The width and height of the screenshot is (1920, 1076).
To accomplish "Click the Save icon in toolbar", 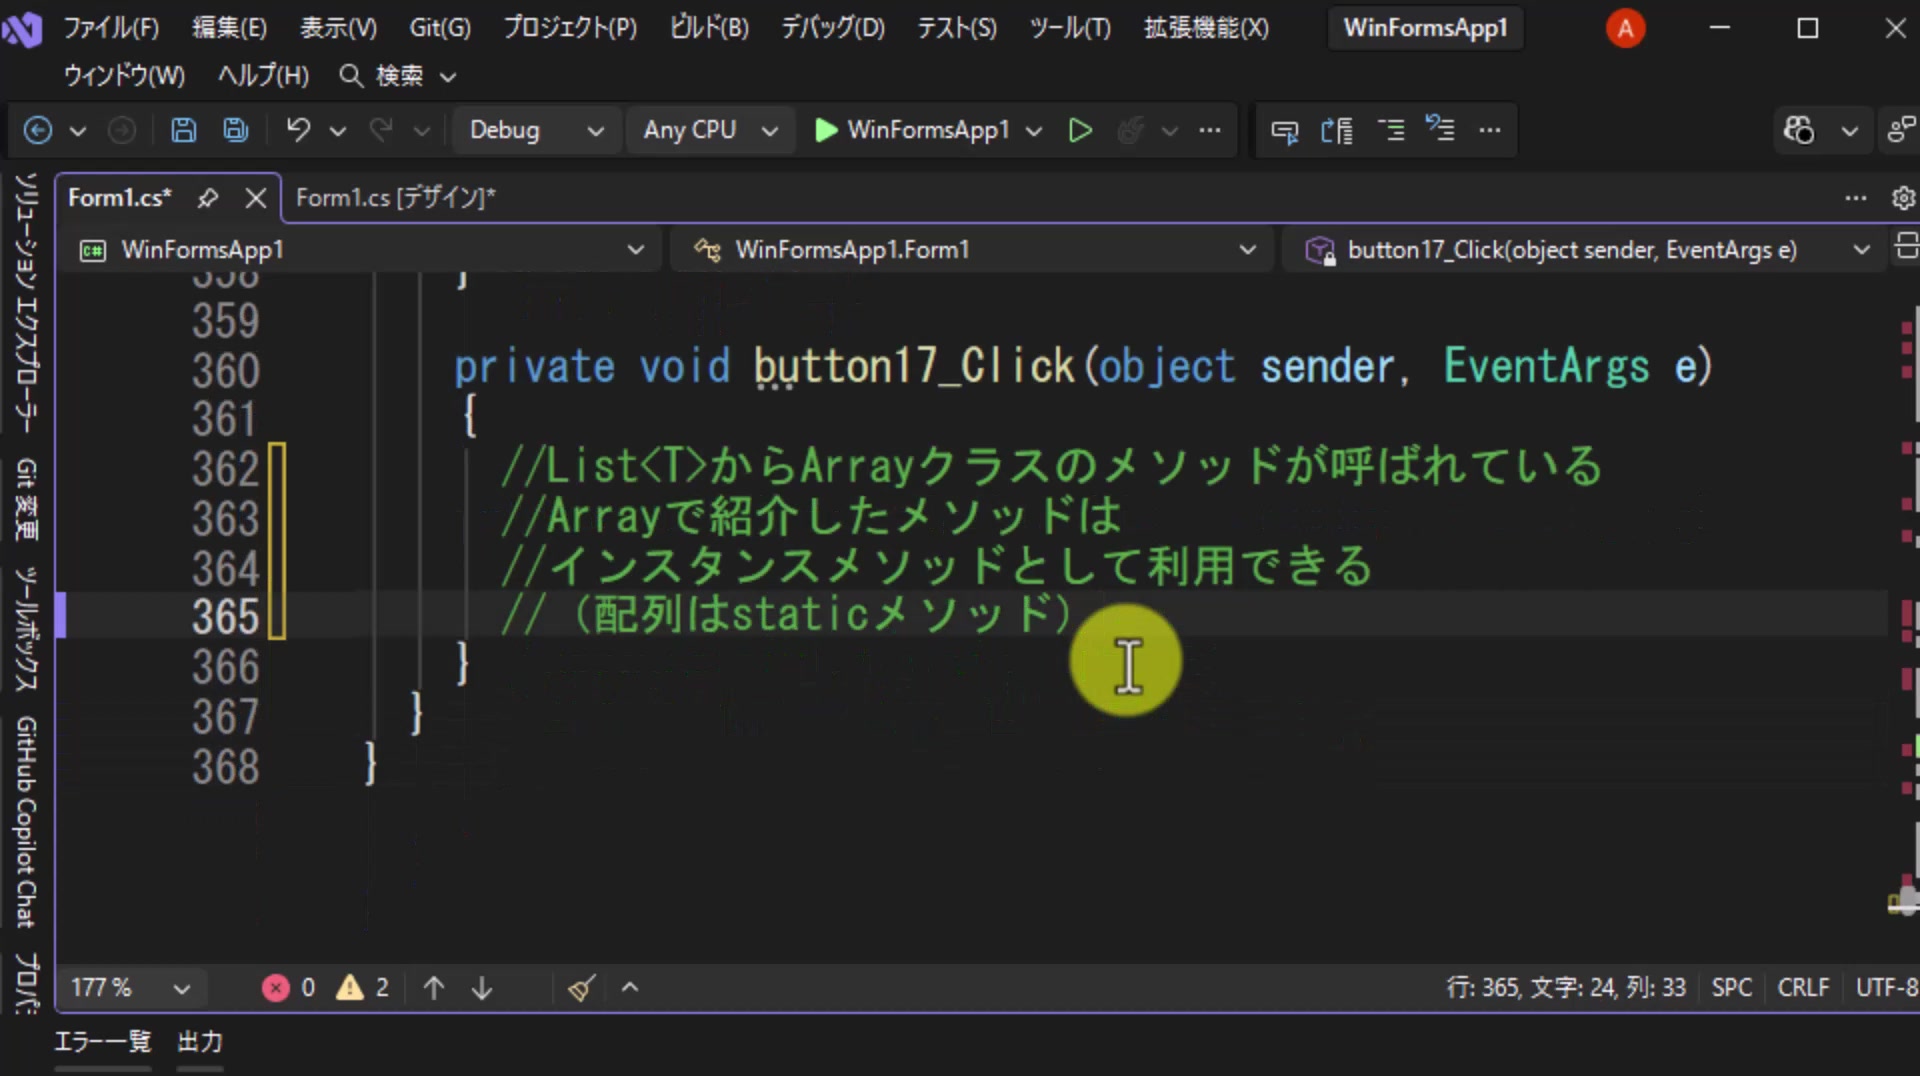I will click(183, 130).
